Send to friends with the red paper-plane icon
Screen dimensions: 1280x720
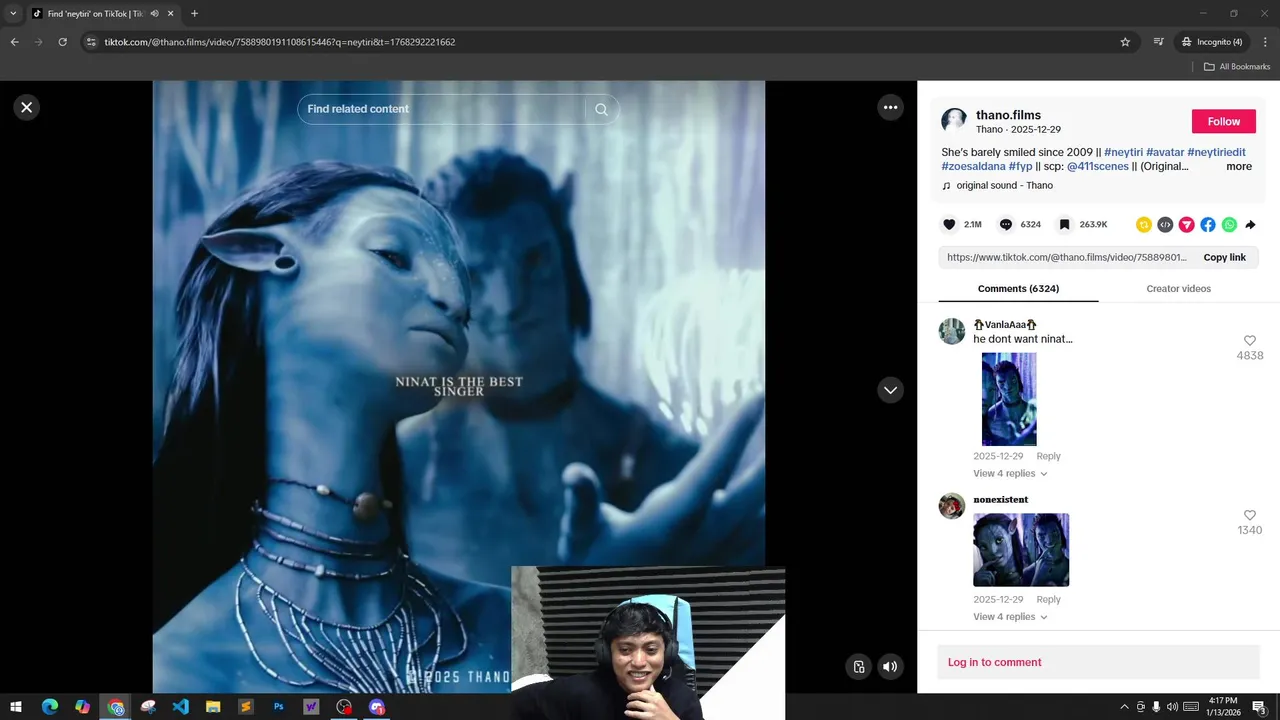(x=1186, y=225)
